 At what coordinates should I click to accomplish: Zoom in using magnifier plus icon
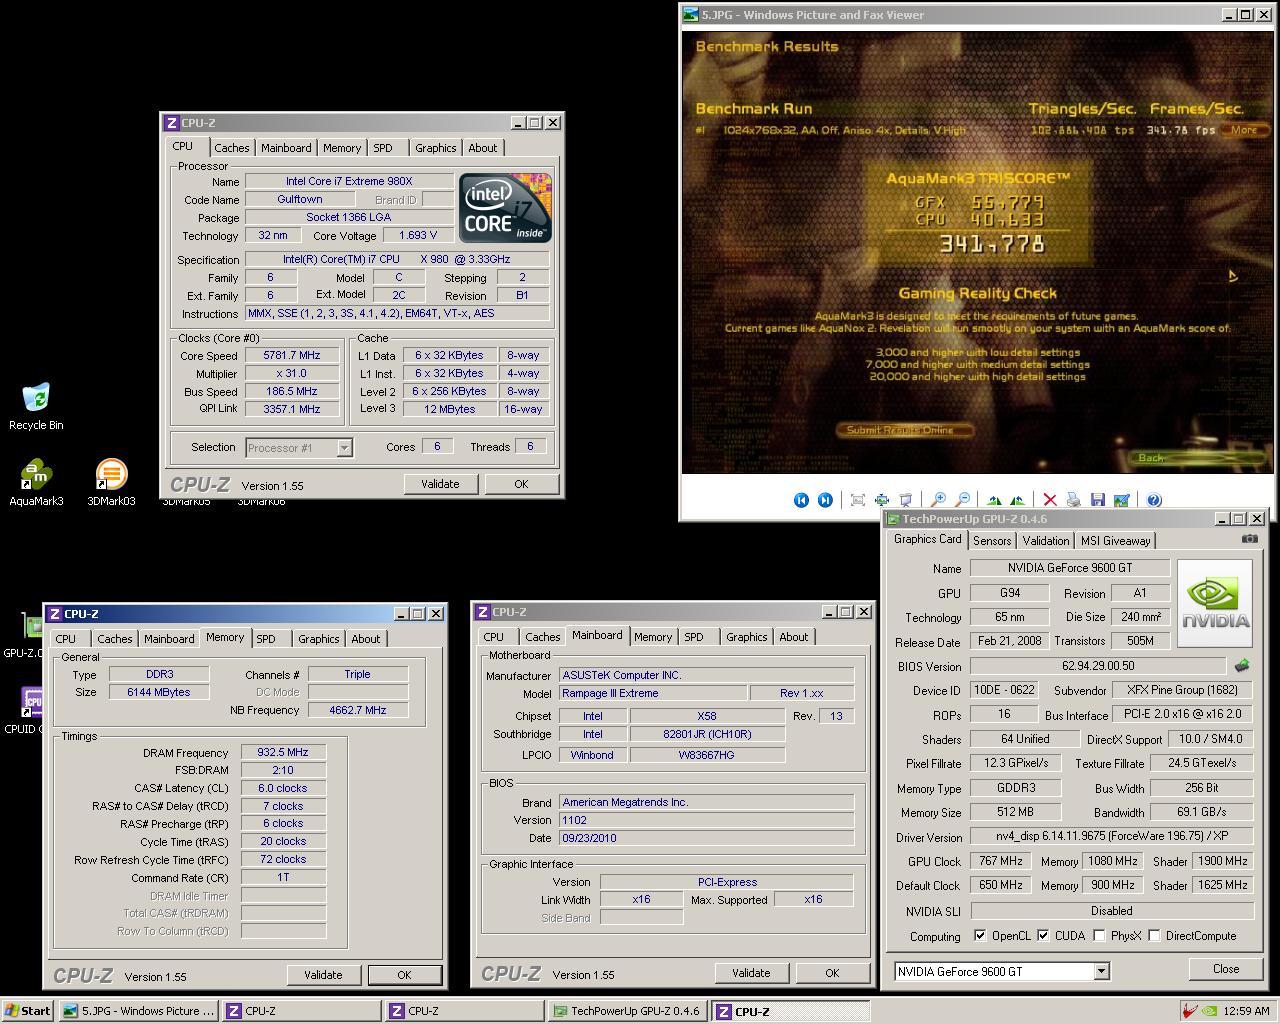click(x=938, y=500)
